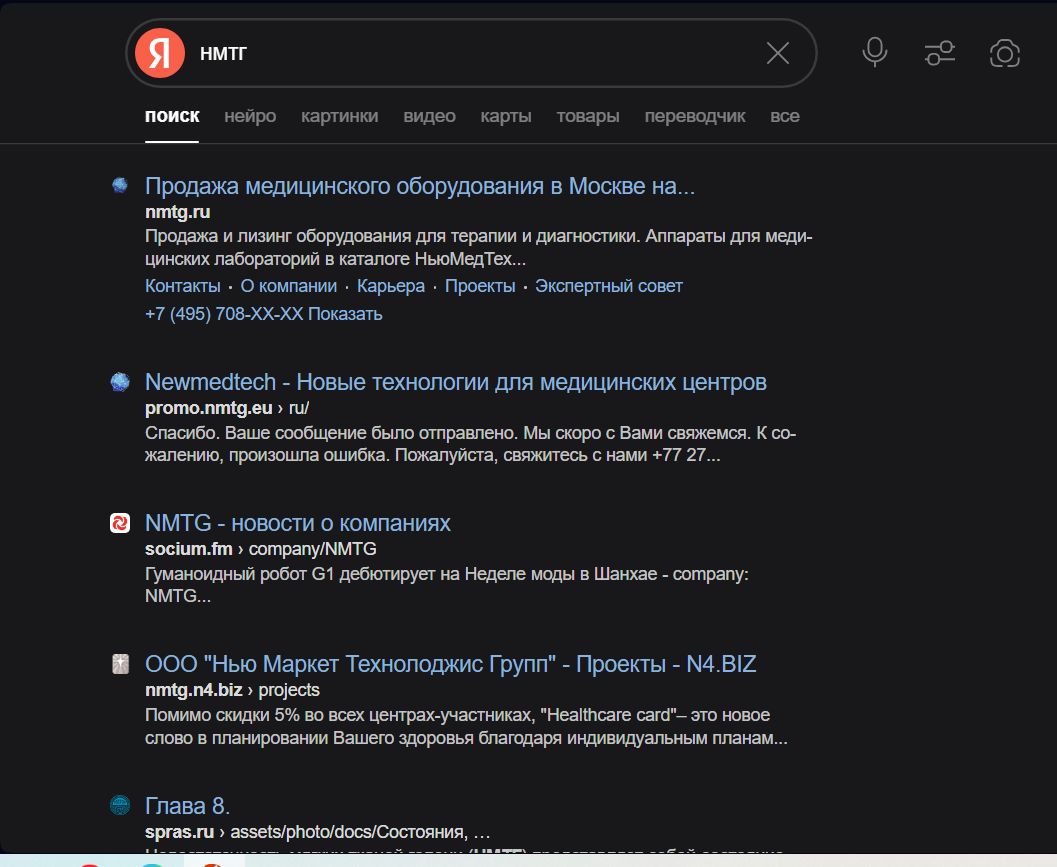Screen dimensions: 1057x867
Task: Select the поиск tab
Action: coord(172,116)
